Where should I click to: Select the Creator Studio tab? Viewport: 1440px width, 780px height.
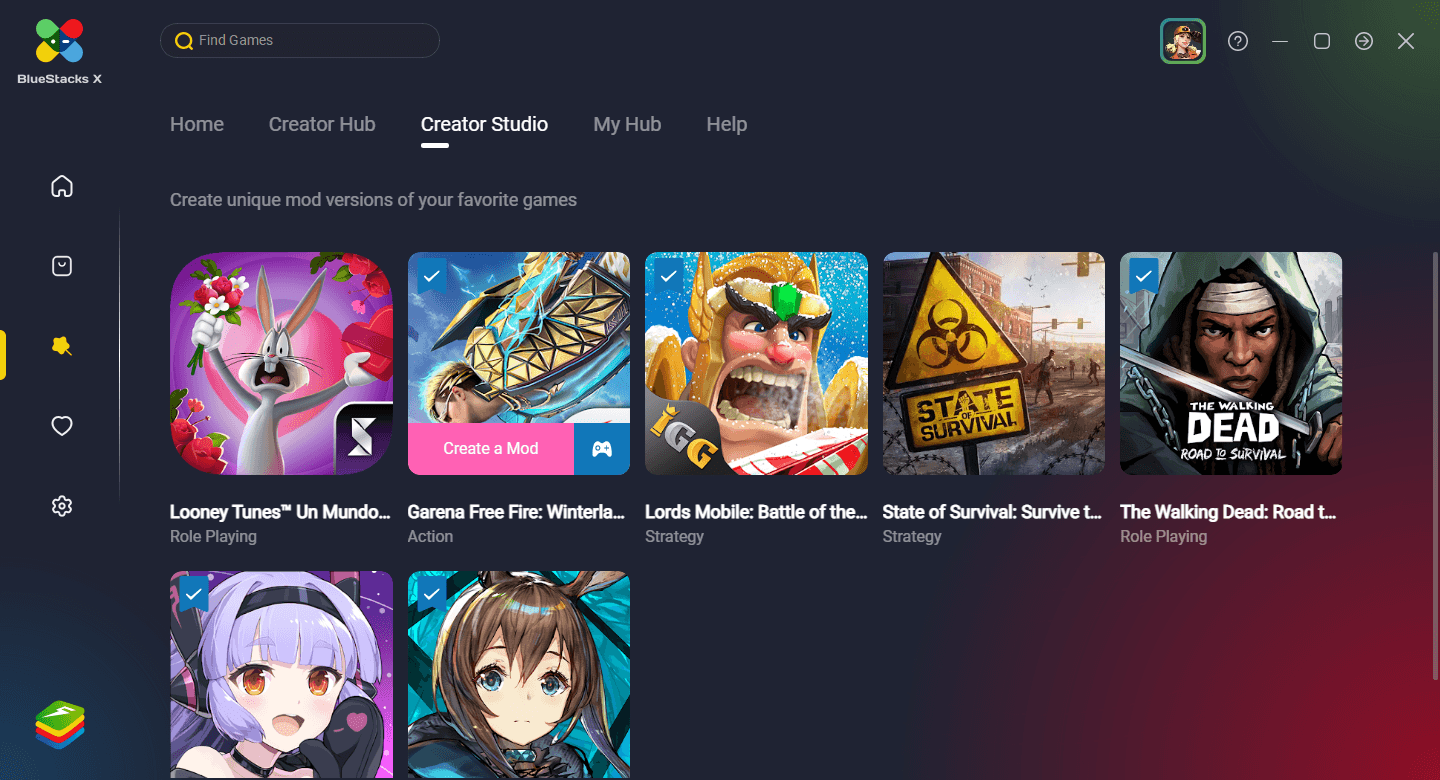coord(484,124)
